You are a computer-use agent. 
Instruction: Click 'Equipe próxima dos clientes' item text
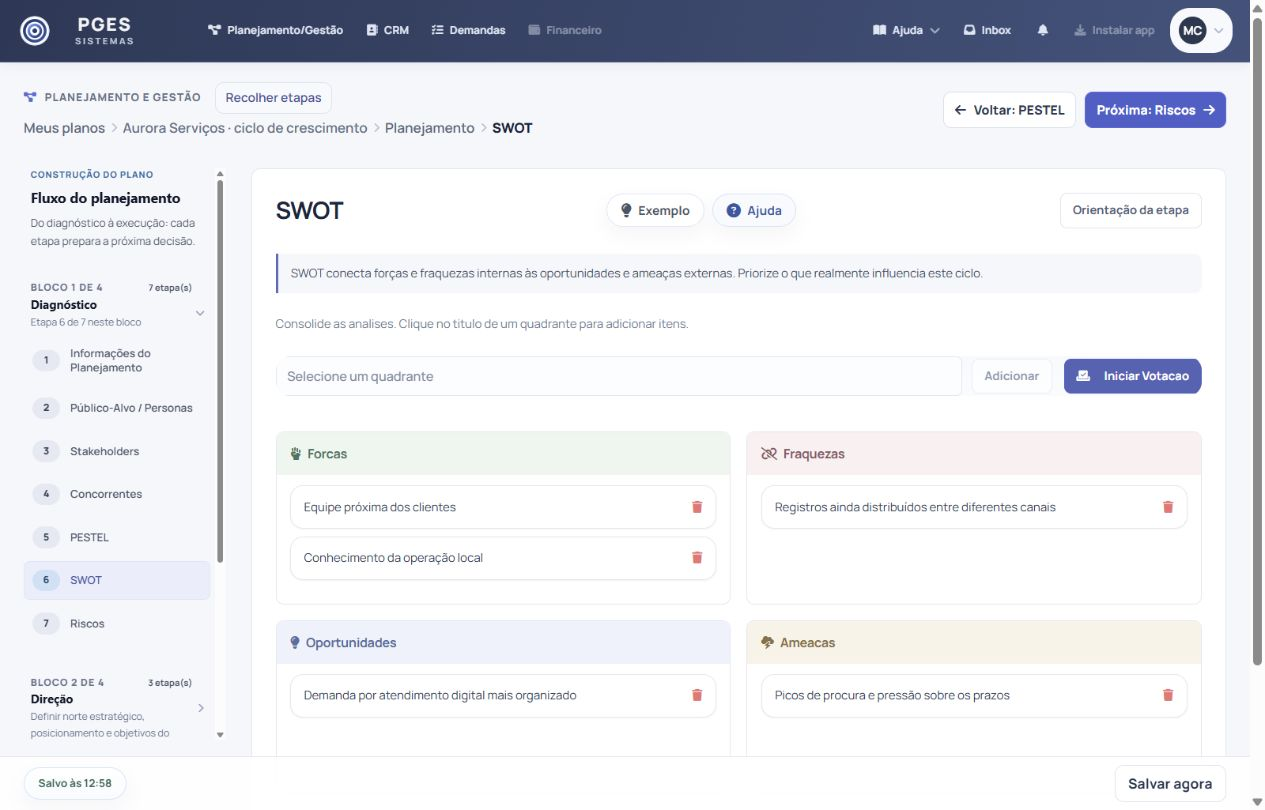(x=380, y=507)
